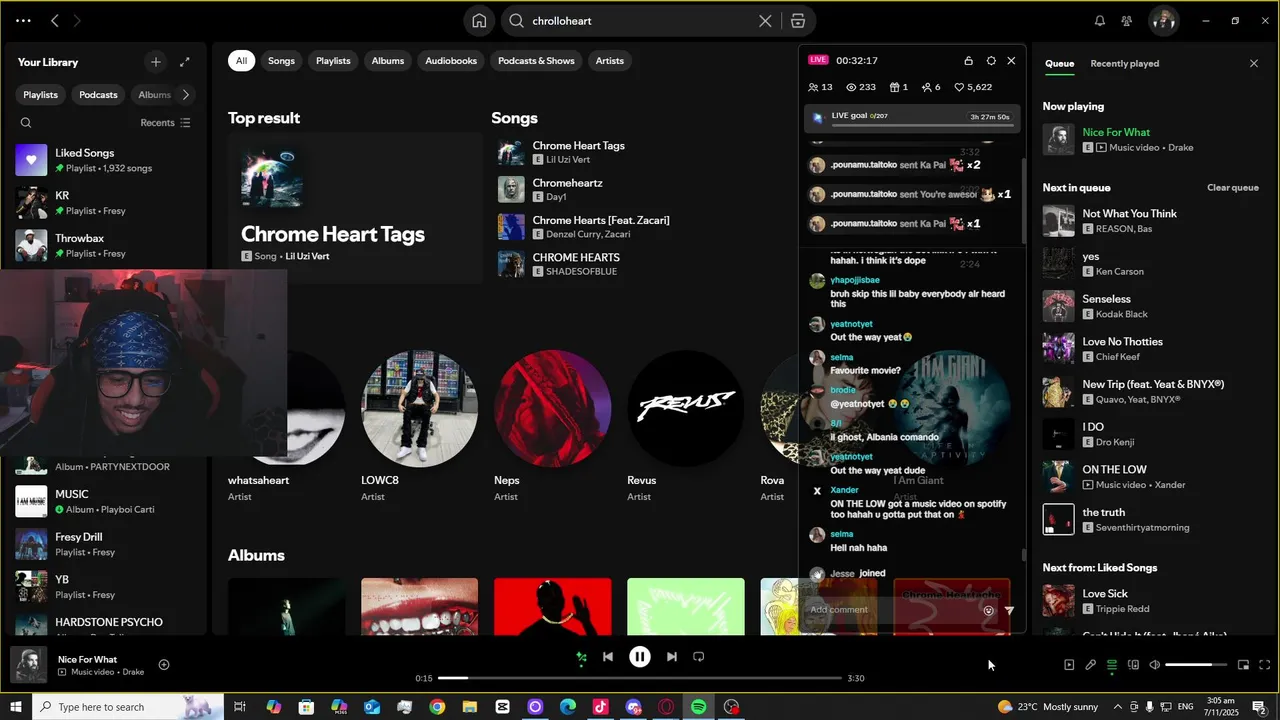
Task: Filter results by Playlists
Action: click(333, 61)
